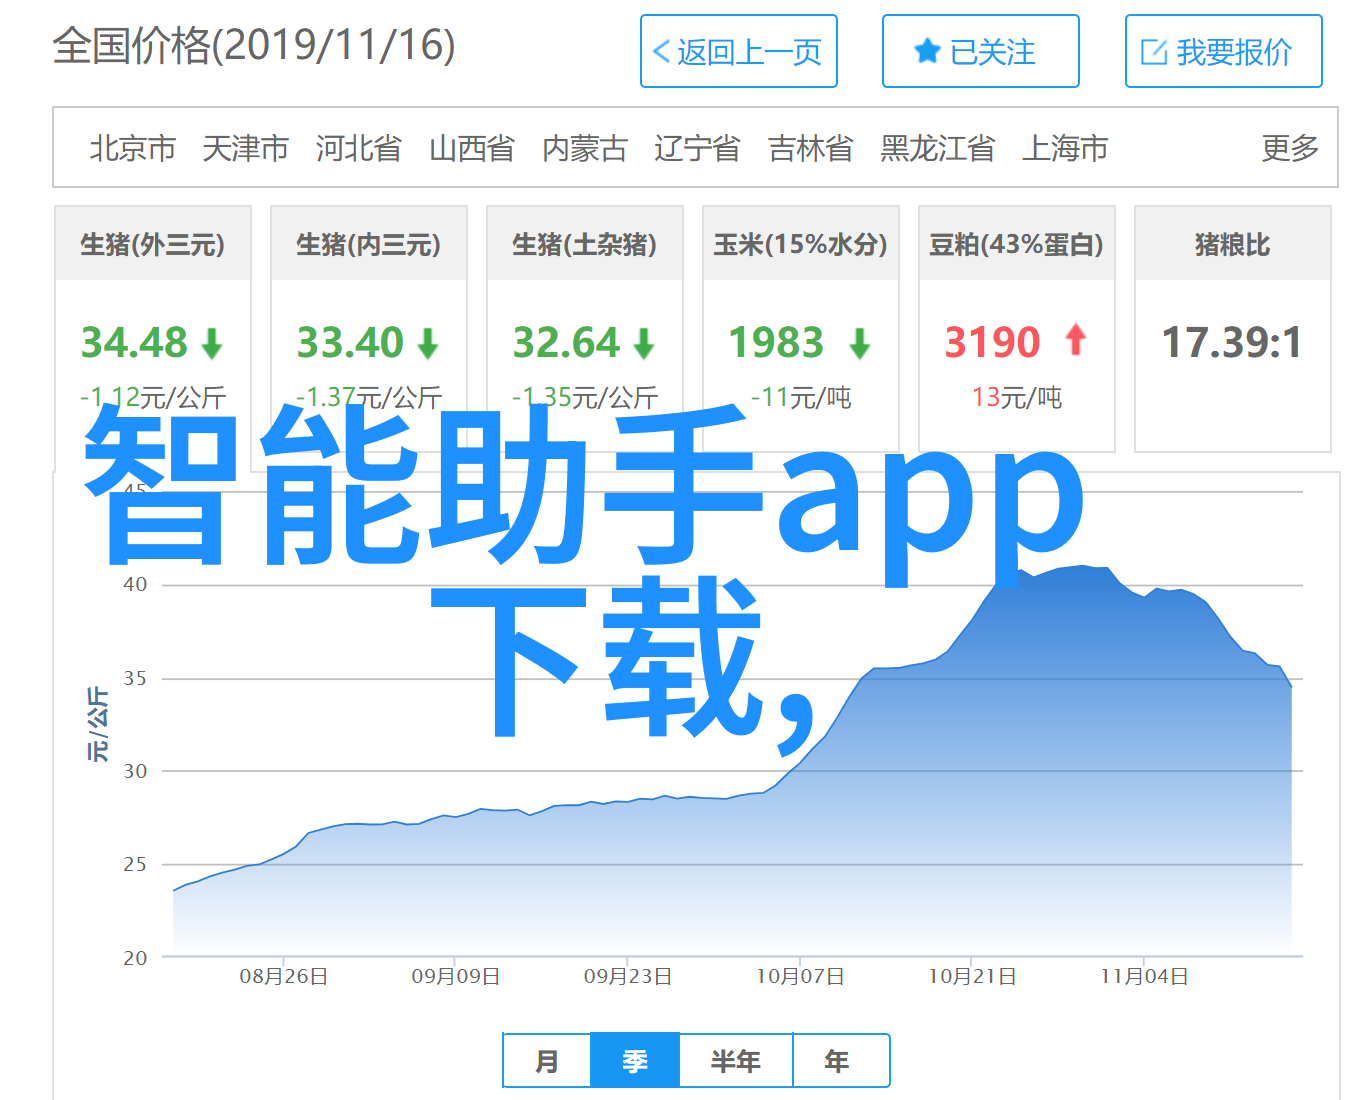The width and height of the screenshot is (1360, 1100).
Task: Click down arrow beside 34.48
Action: [212, 345]
